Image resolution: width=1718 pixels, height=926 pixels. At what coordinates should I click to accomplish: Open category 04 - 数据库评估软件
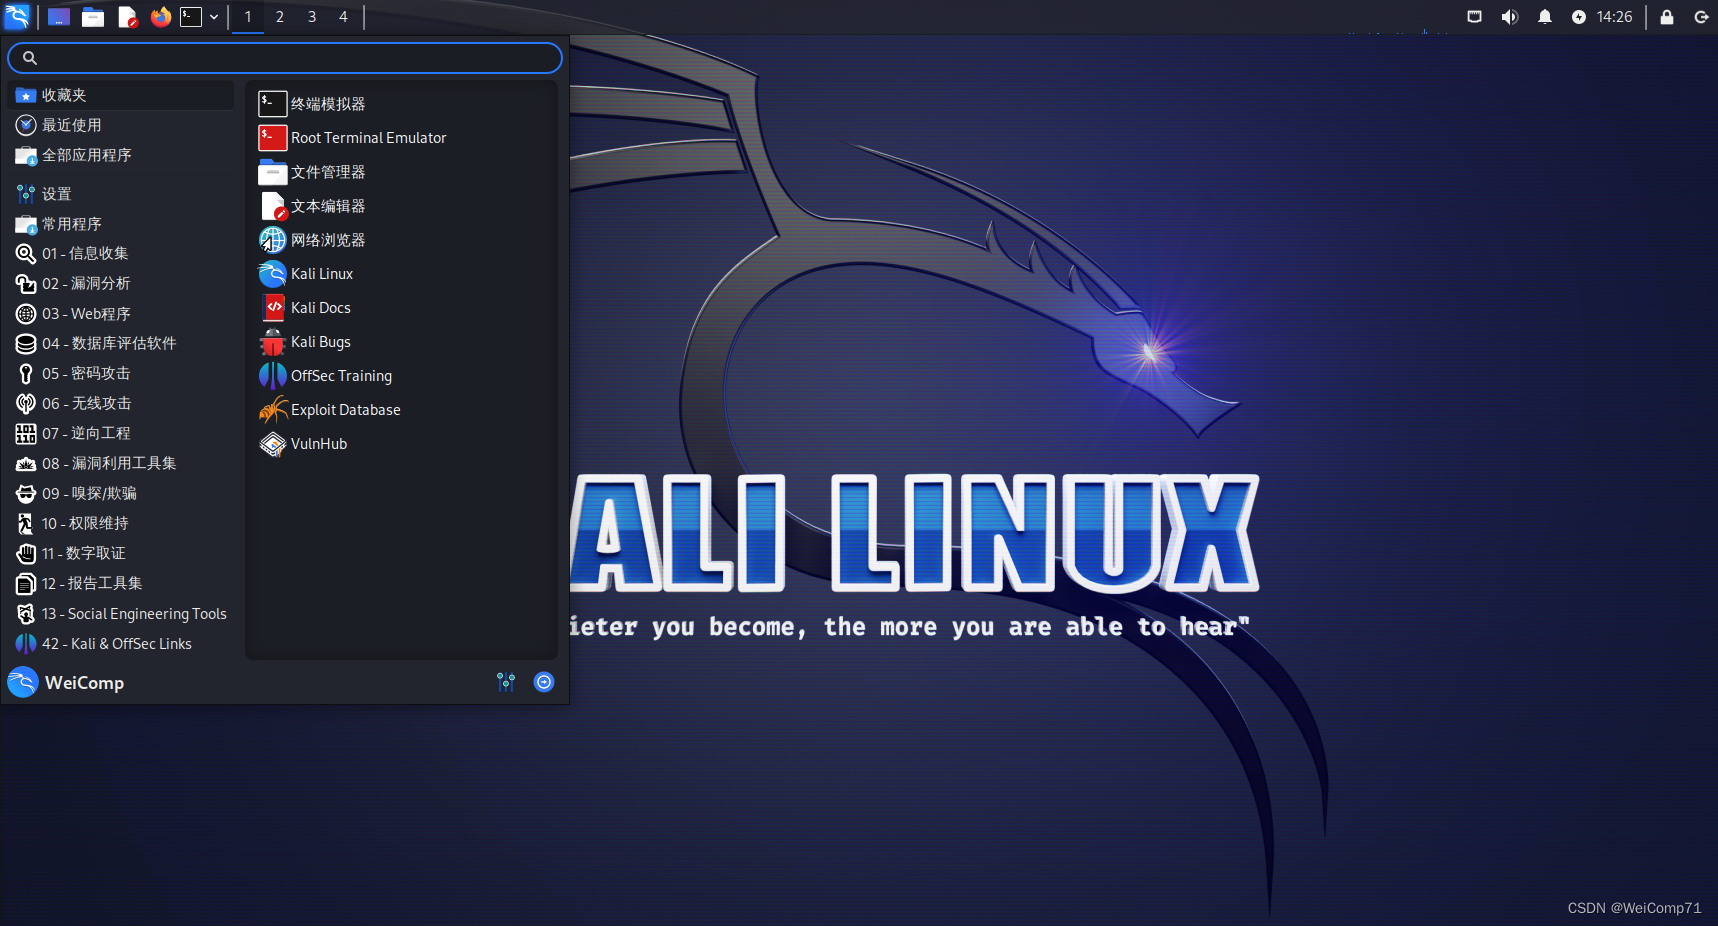point(121,344)
